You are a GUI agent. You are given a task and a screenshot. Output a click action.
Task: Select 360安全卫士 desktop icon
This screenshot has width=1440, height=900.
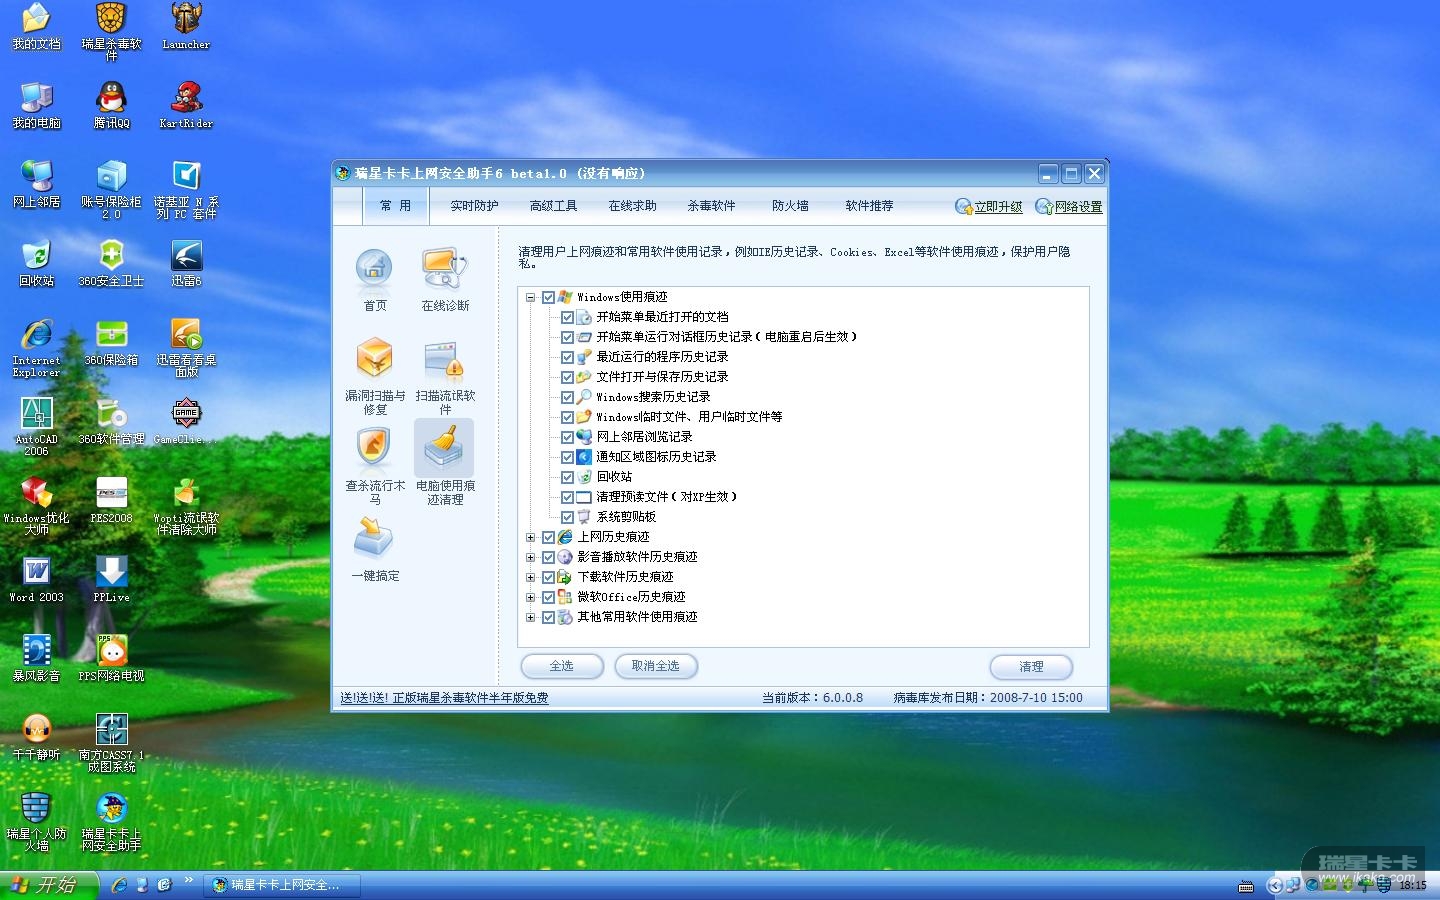[111, 263]
